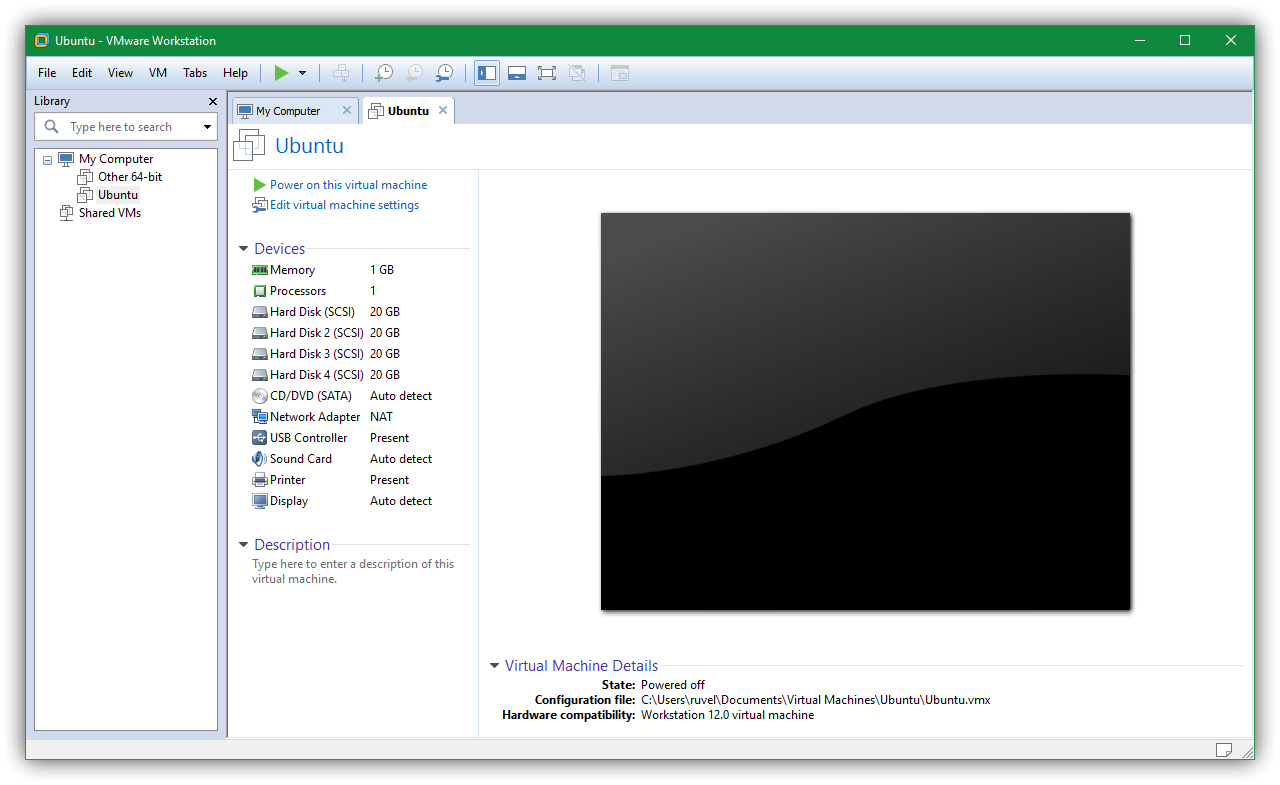Viewport: 1280px width, 785px height.
Task: Toggle the library sidebar view button
Action: pyautogui.click(x=487, y=73)
